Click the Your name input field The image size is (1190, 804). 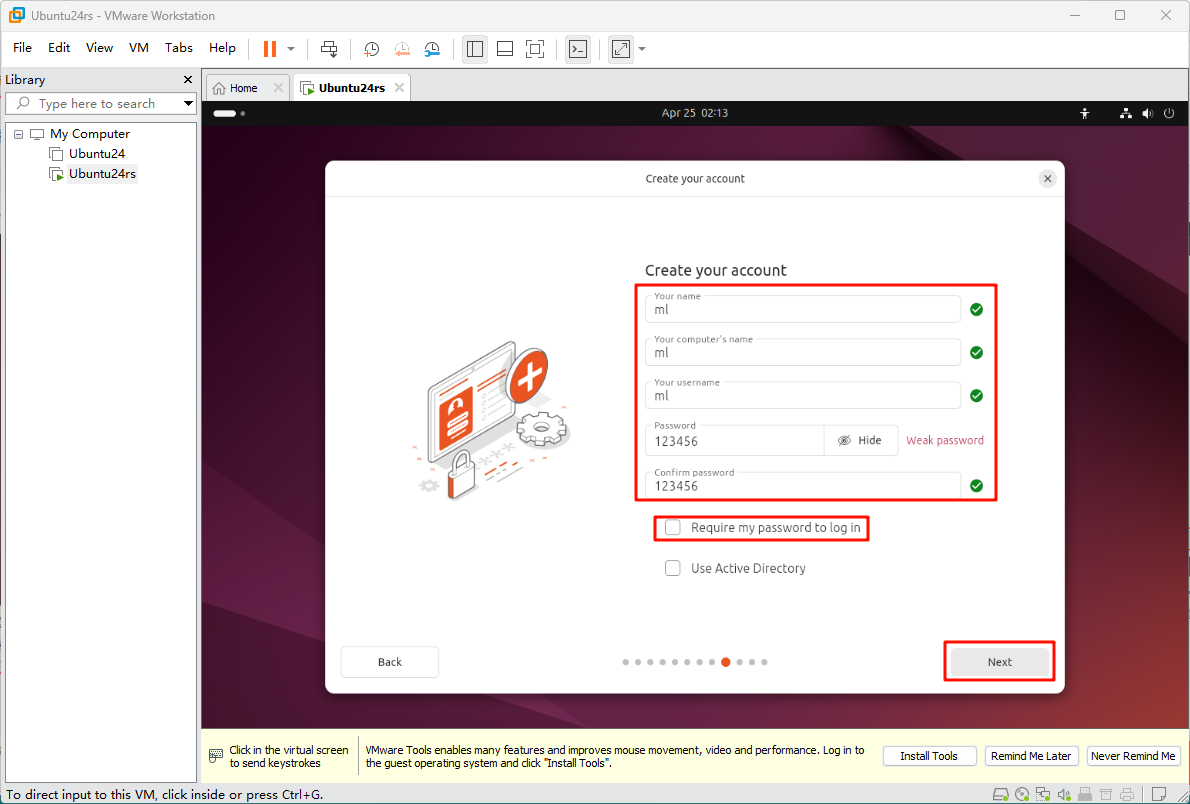[x=802, y=309]
